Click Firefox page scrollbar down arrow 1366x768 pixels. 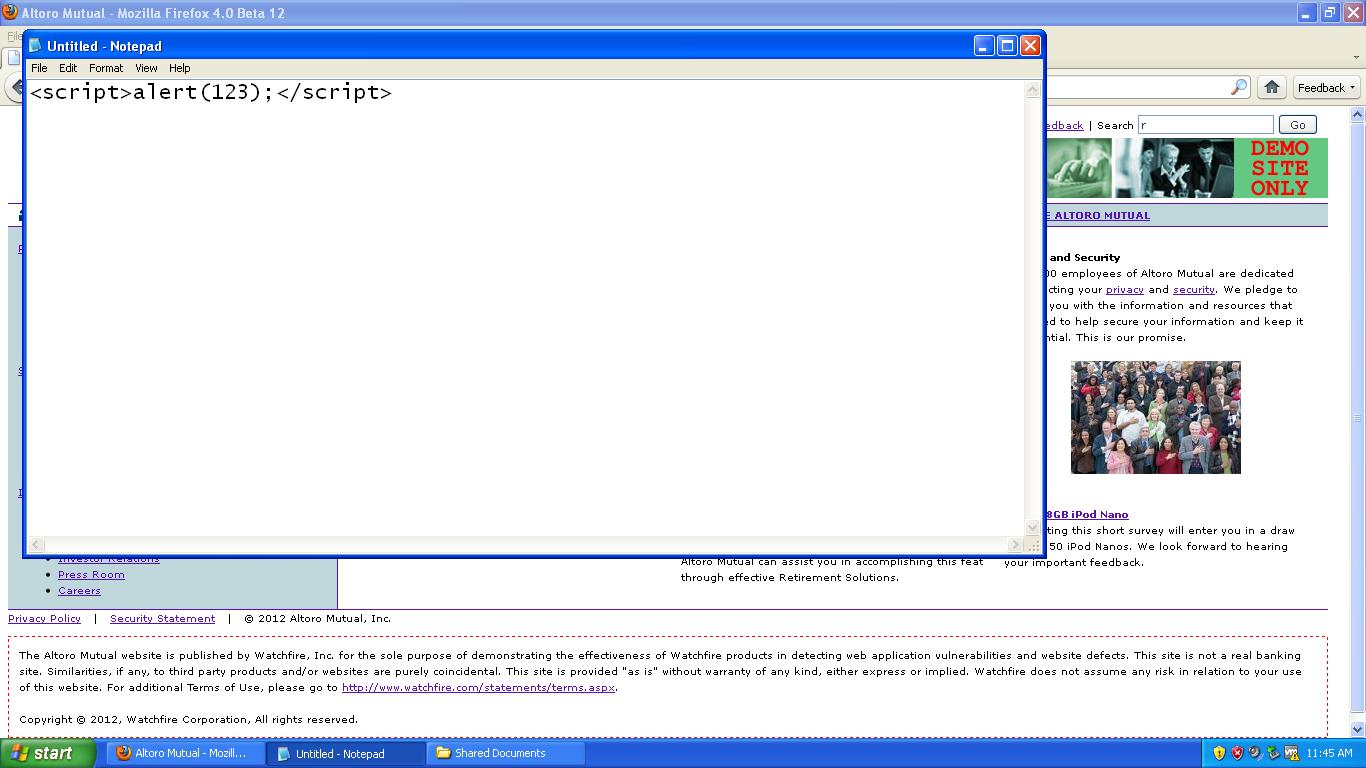(x=1357, y=729)
